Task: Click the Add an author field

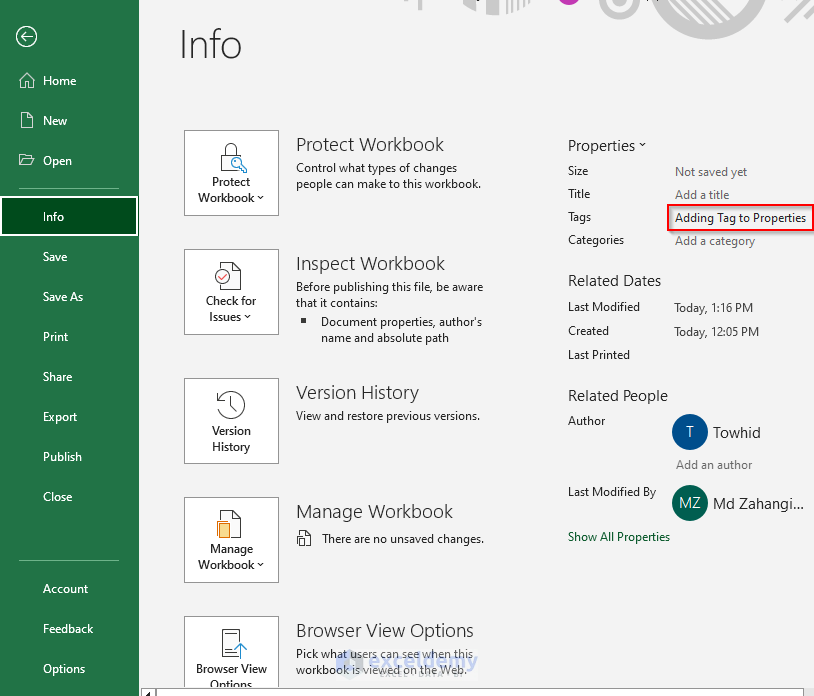Action: point(714,465)
